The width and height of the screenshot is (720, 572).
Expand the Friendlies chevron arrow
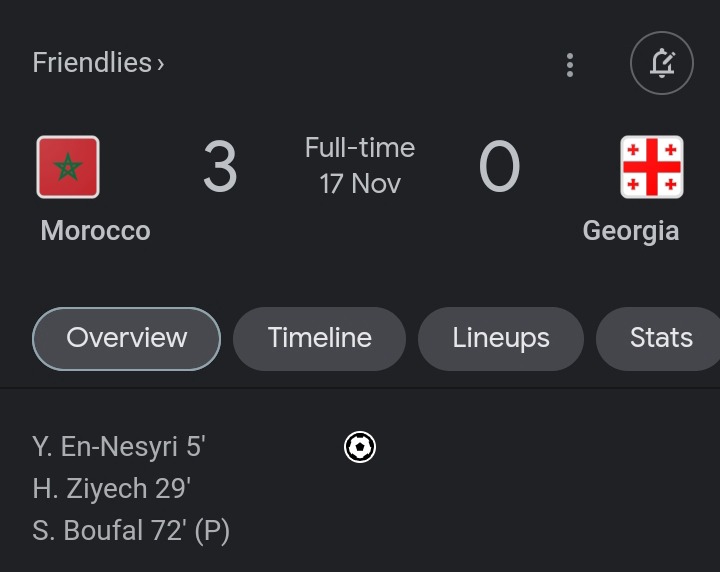click(160, 64)
